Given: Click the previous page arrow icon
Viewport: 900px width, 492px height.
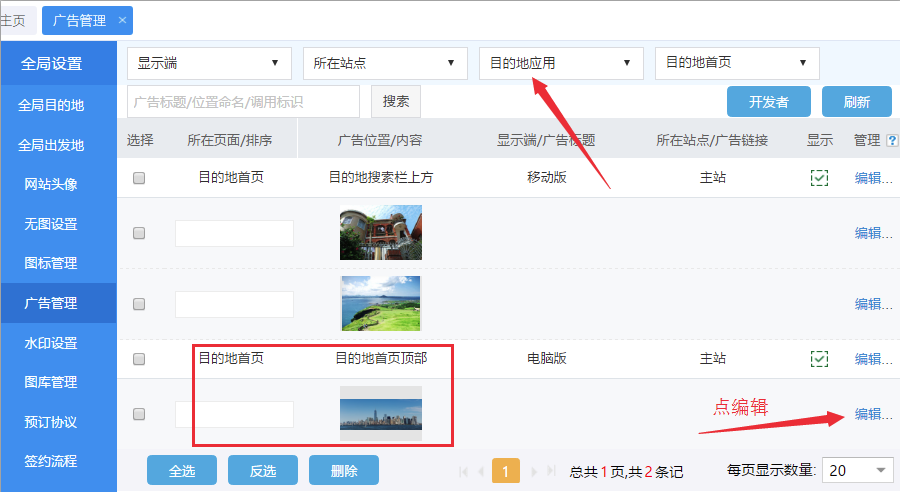Looking at the screenshot, I should click(481, 471).
